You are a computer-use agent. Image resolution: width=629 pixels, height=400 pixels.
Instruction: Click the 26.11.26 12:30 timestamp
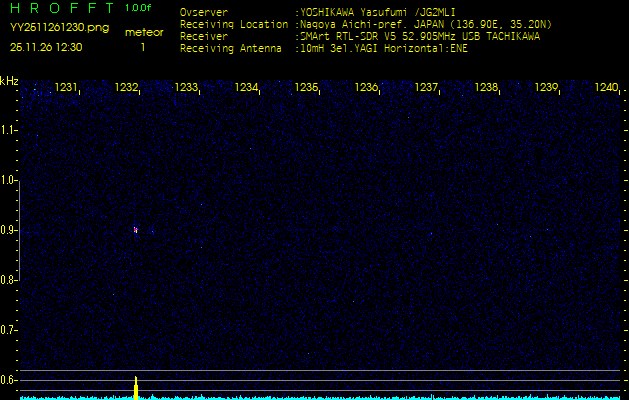pyautogui.click(x=46, y=46)
